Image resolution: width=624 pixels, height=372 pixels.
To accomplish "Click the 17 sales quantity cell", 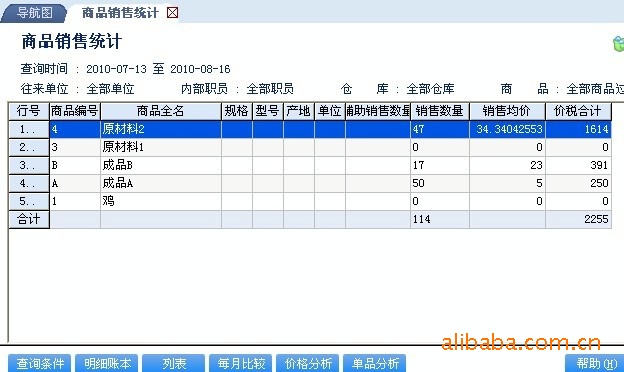I will pos(440,165).
